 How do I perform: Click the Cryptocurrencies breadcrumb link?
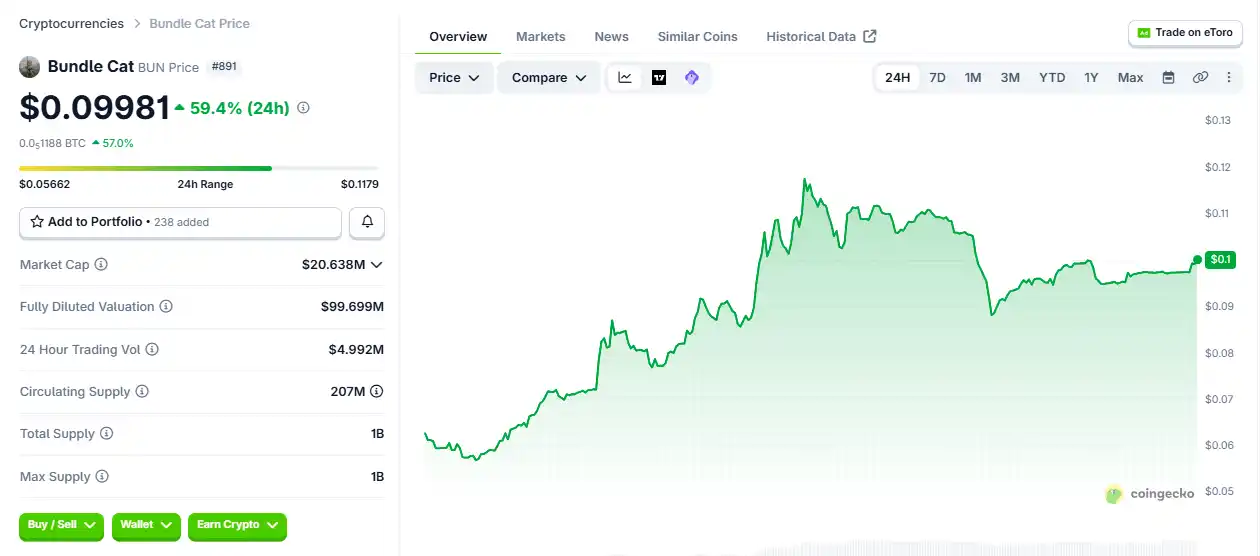point(72,23)
